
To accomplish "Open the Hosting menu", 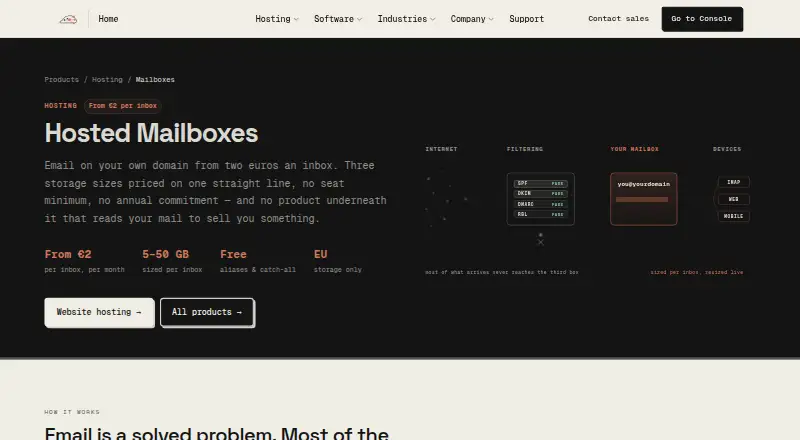I will (x=277, y=19).
